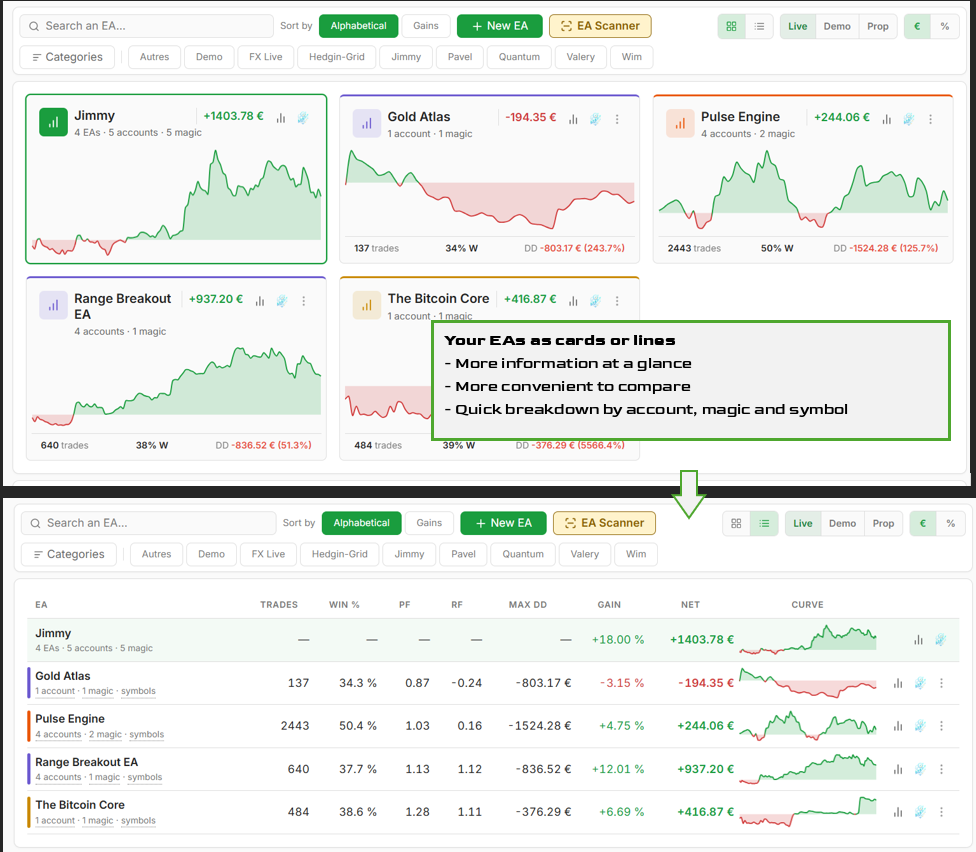Click the sparkle icon in the Pulse Engine list row
Image resolution: width=976 pixels, height=852 pixels.
pos(920,726)
